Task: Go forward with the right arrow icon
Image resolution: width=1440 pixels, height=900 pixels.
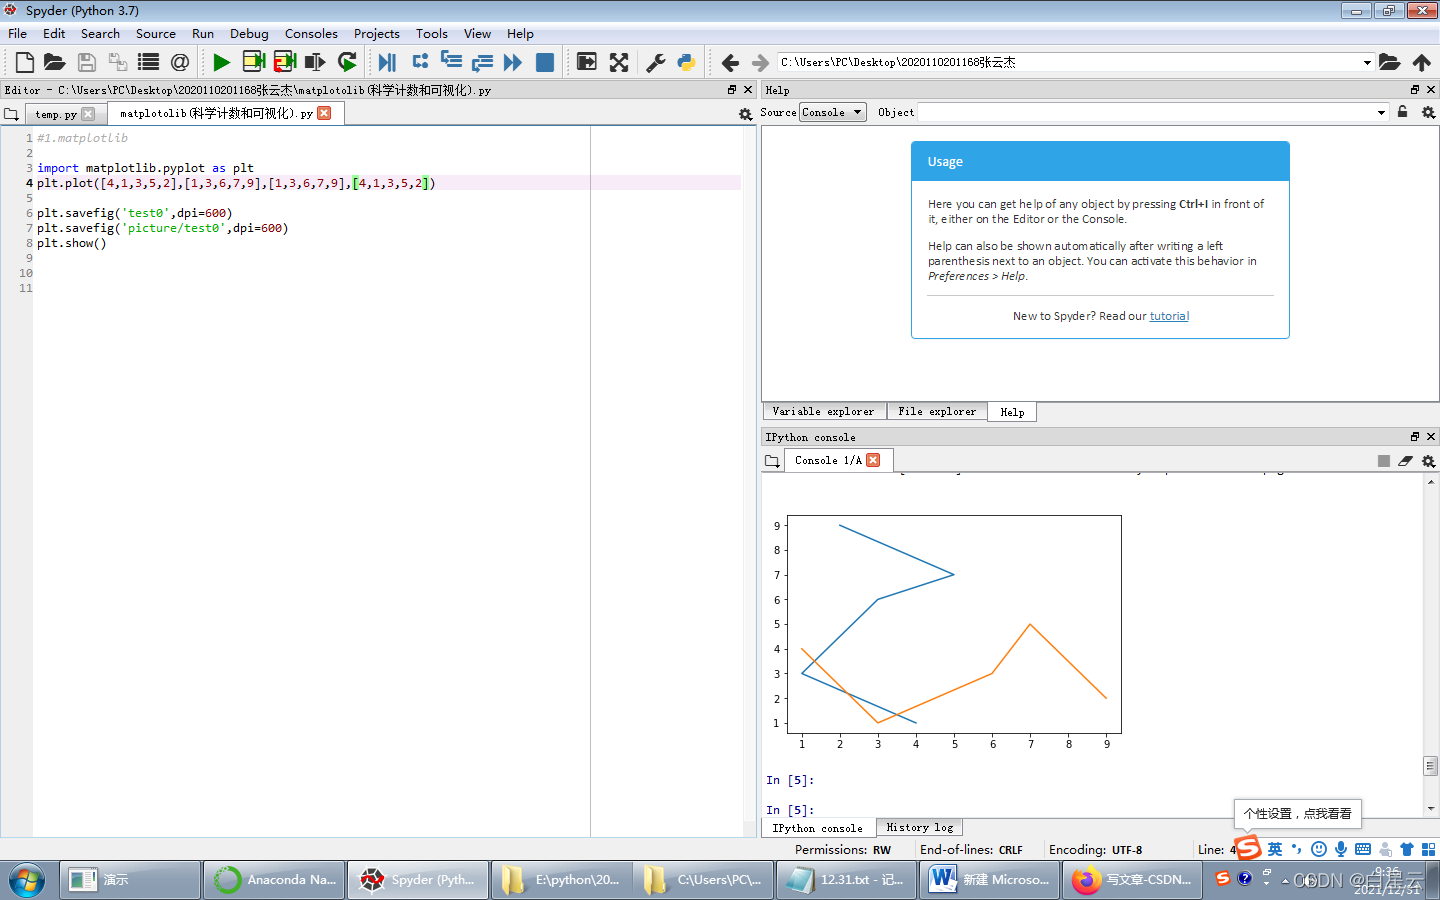Action: [760, 62]
